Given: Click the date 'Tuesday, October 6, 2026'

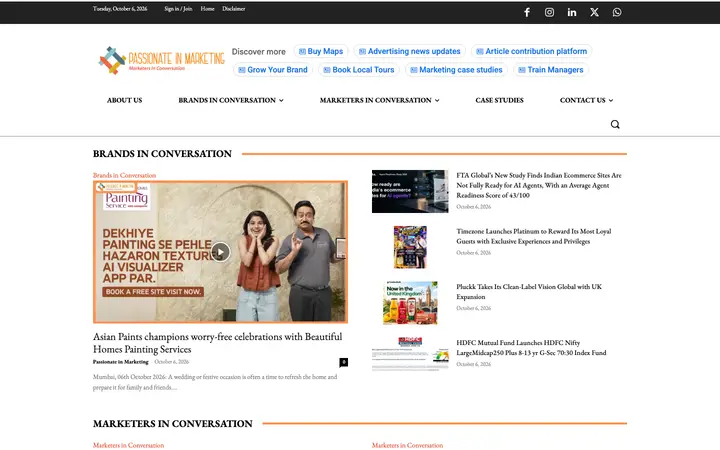Looking at the screenshot, I should point(120,9).
